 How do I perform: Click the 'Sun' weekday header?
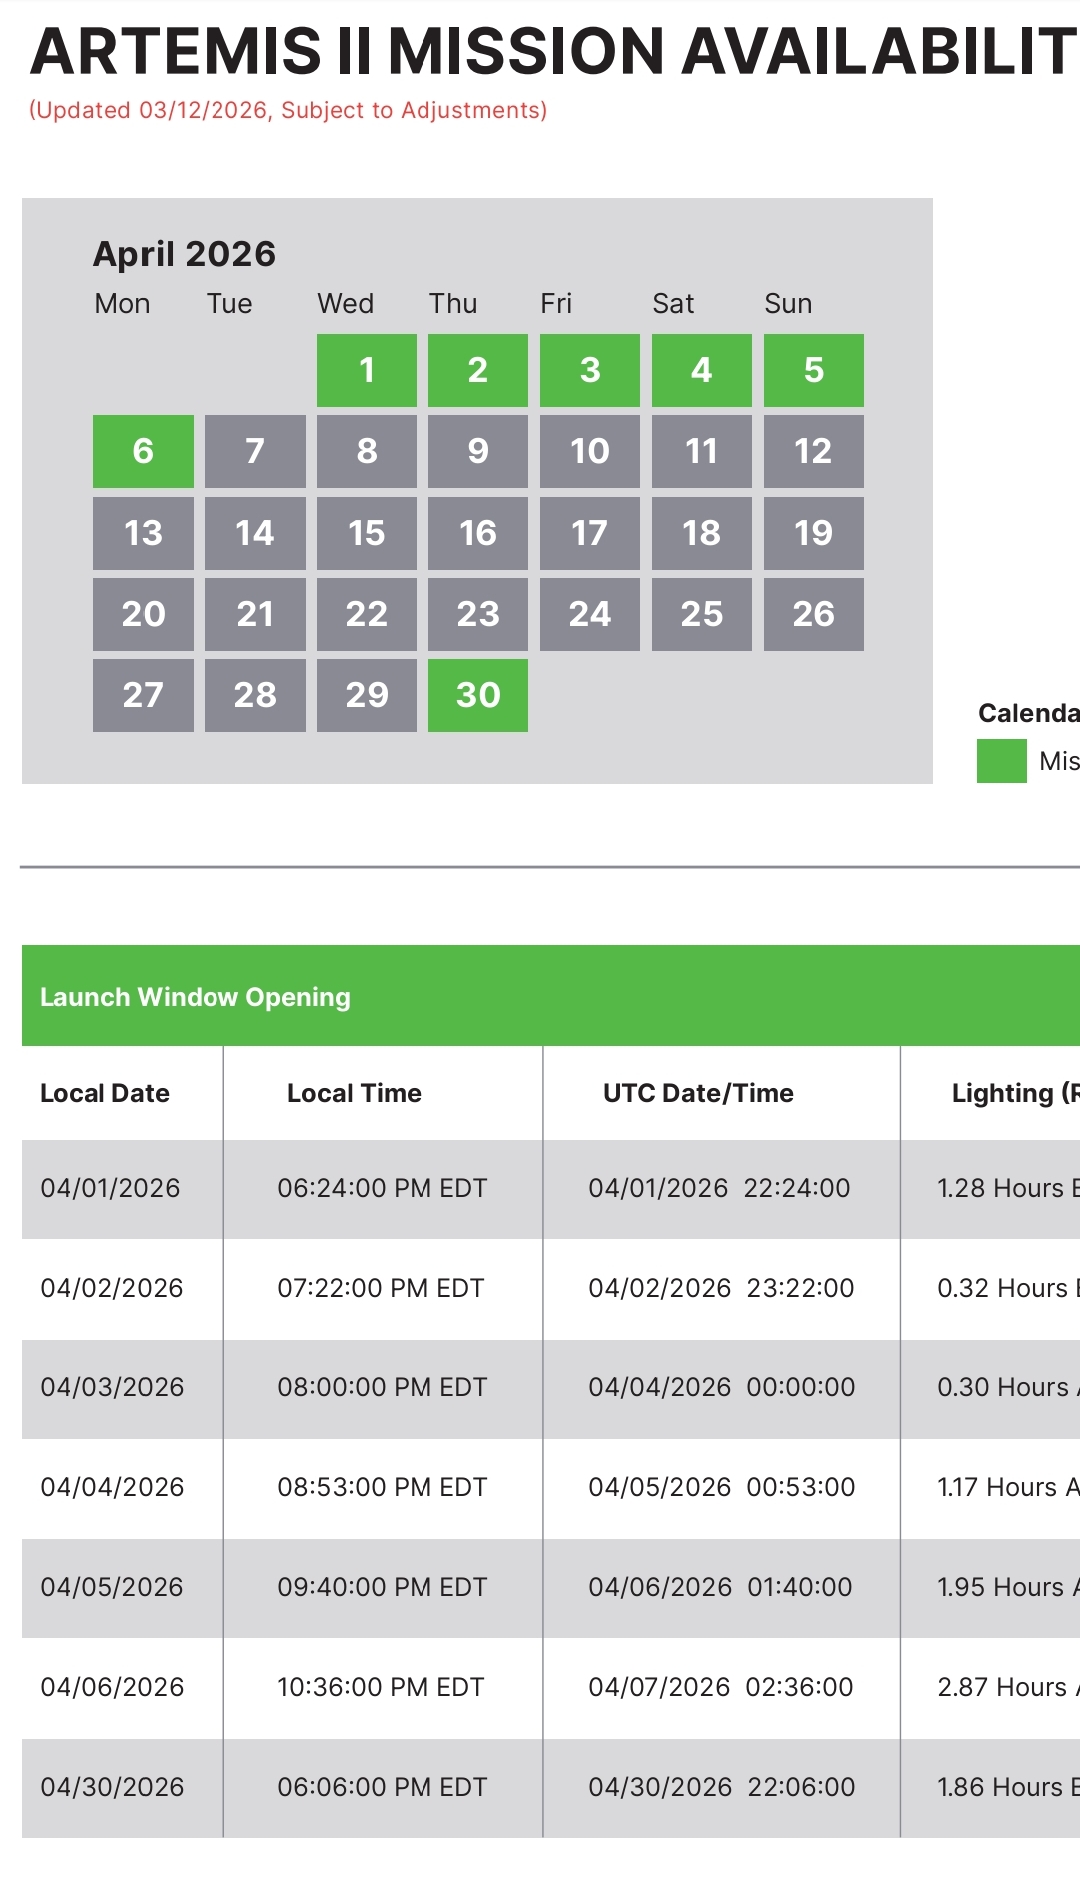pyautogui.click(x=788, y=304)
